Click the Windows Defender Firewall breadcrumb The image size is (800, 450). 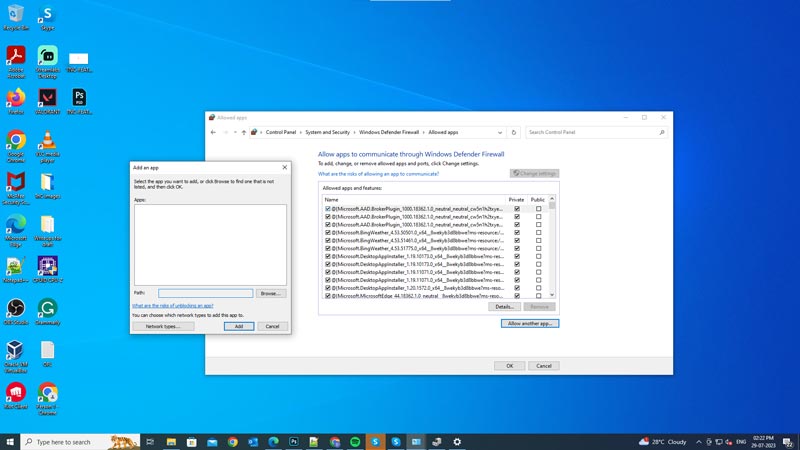pos(389,132)
